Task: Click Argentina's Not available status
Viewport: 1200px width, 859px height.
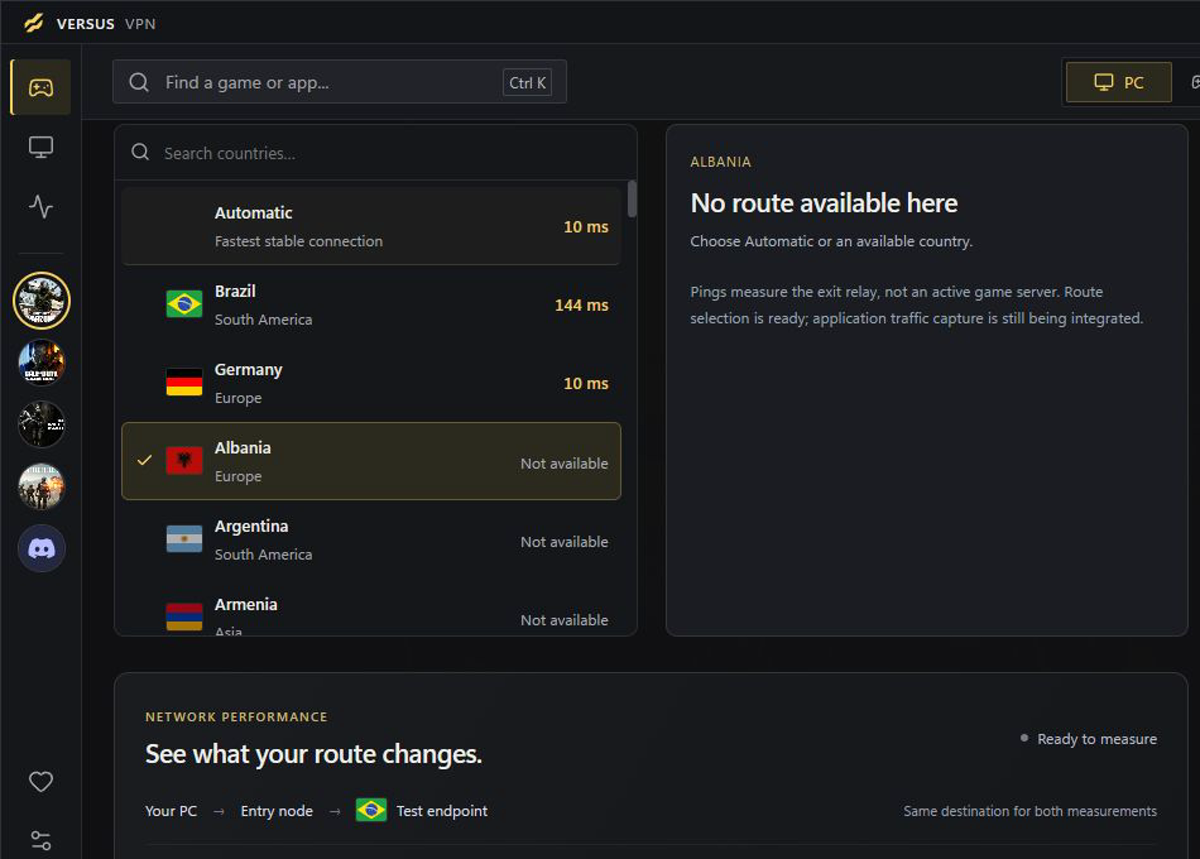Action: coord(564,541)
